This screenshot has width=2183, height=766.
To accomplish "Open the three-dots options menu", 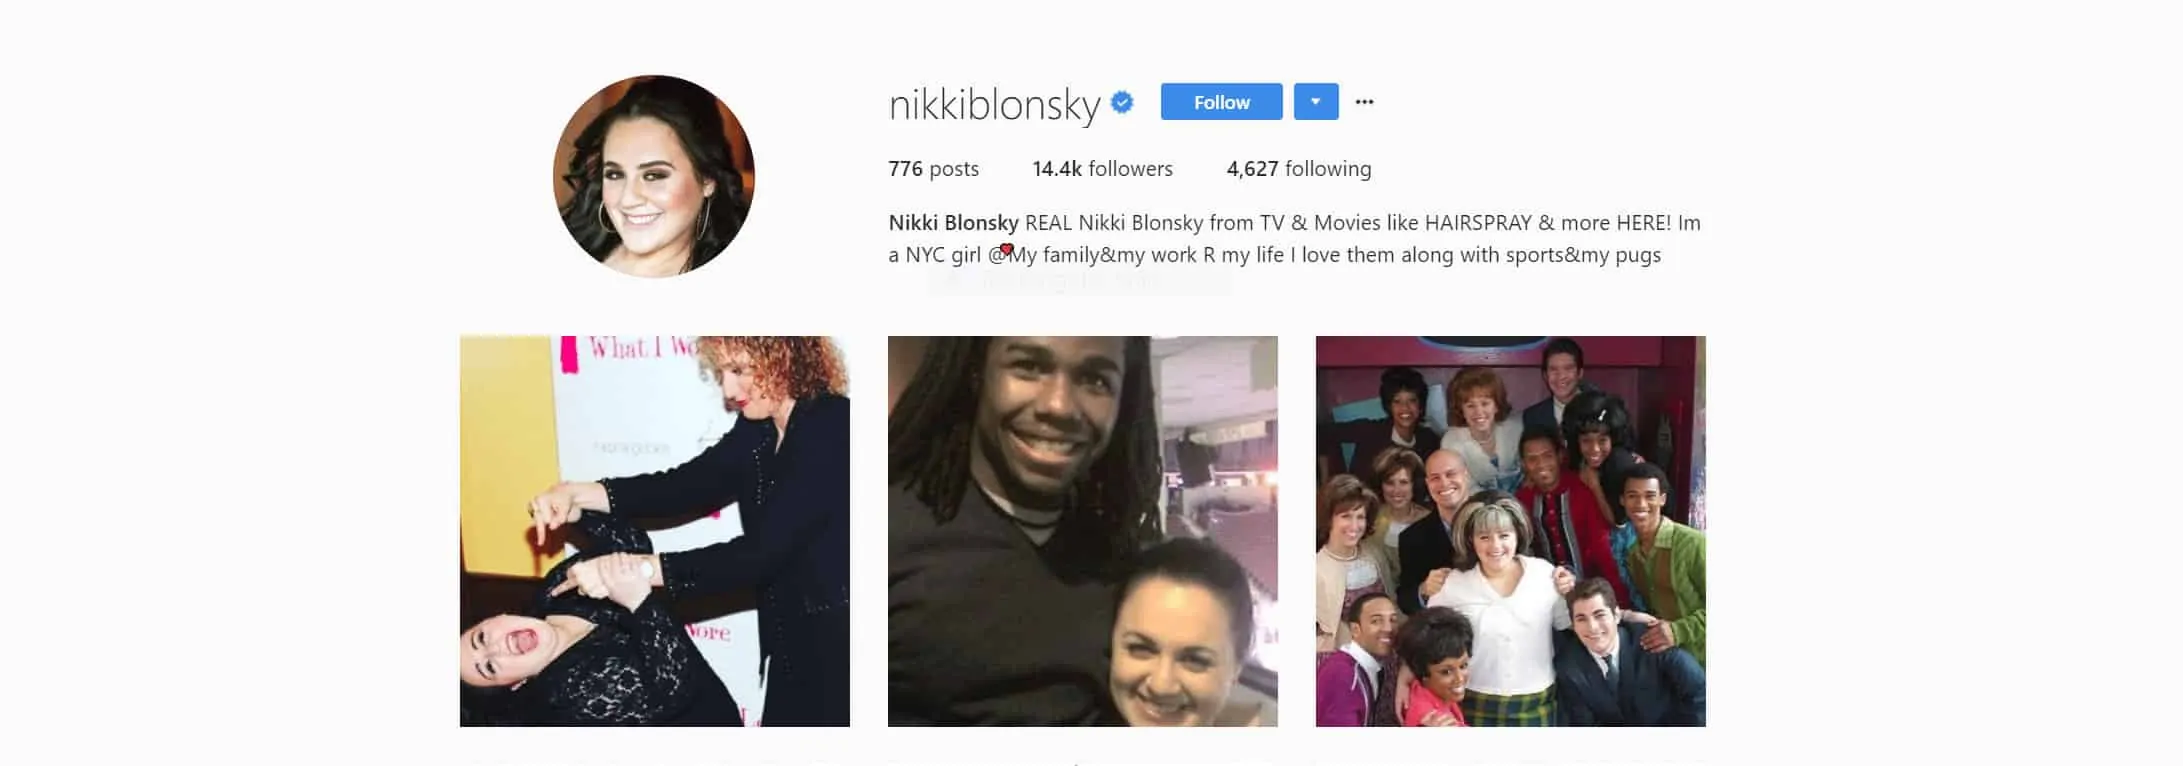I will click(1364, 102).
